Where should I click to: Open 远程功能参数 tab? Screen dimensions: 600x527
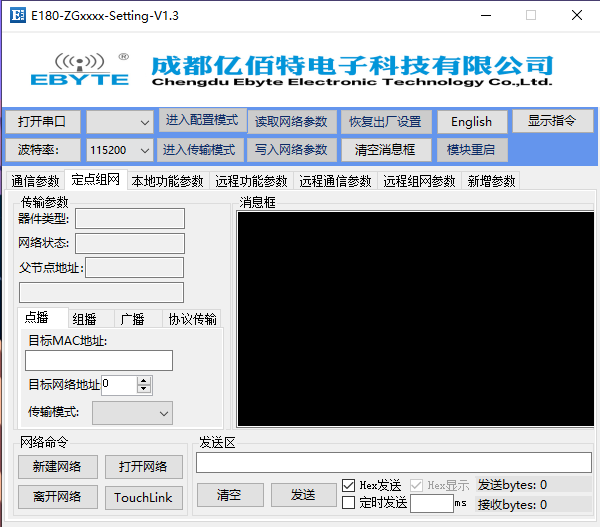(251, 181)
